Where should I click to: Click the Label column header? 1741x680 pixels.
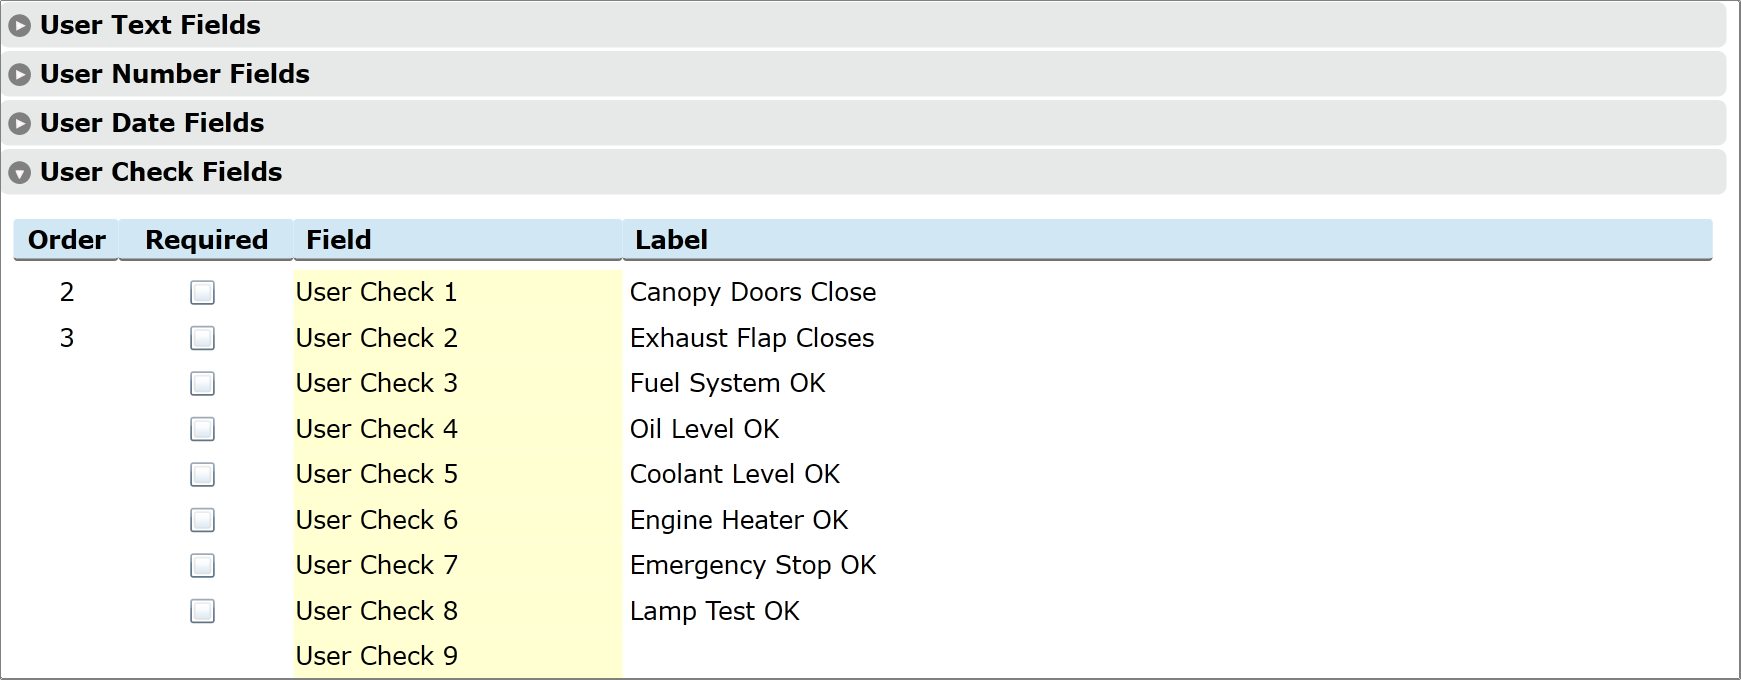671,240
